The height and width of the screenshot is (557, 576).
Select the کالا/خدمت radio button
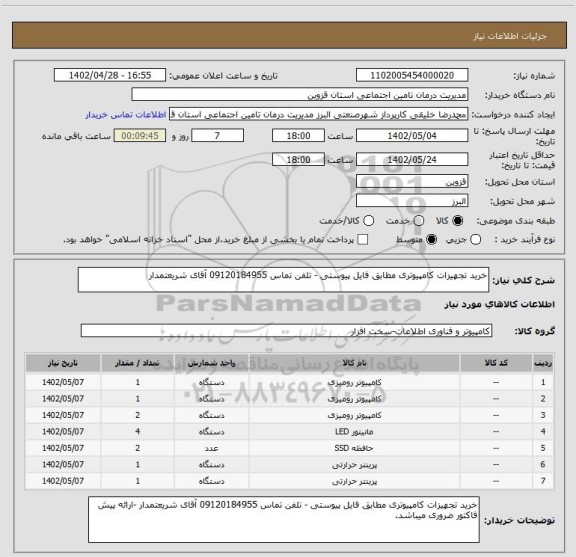coord(368,221)
